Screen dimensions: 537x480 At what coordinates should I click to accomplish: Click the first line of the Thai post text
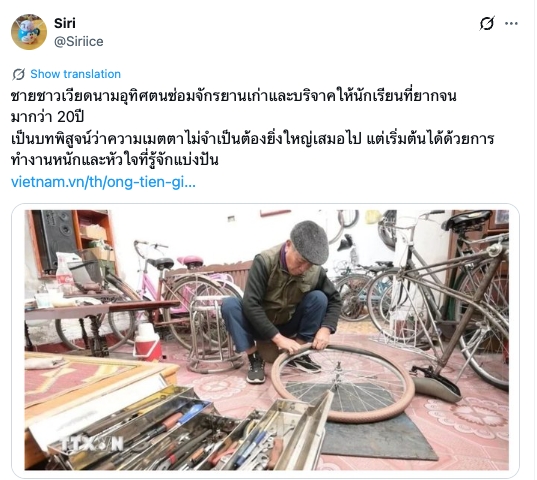[234, 96]
